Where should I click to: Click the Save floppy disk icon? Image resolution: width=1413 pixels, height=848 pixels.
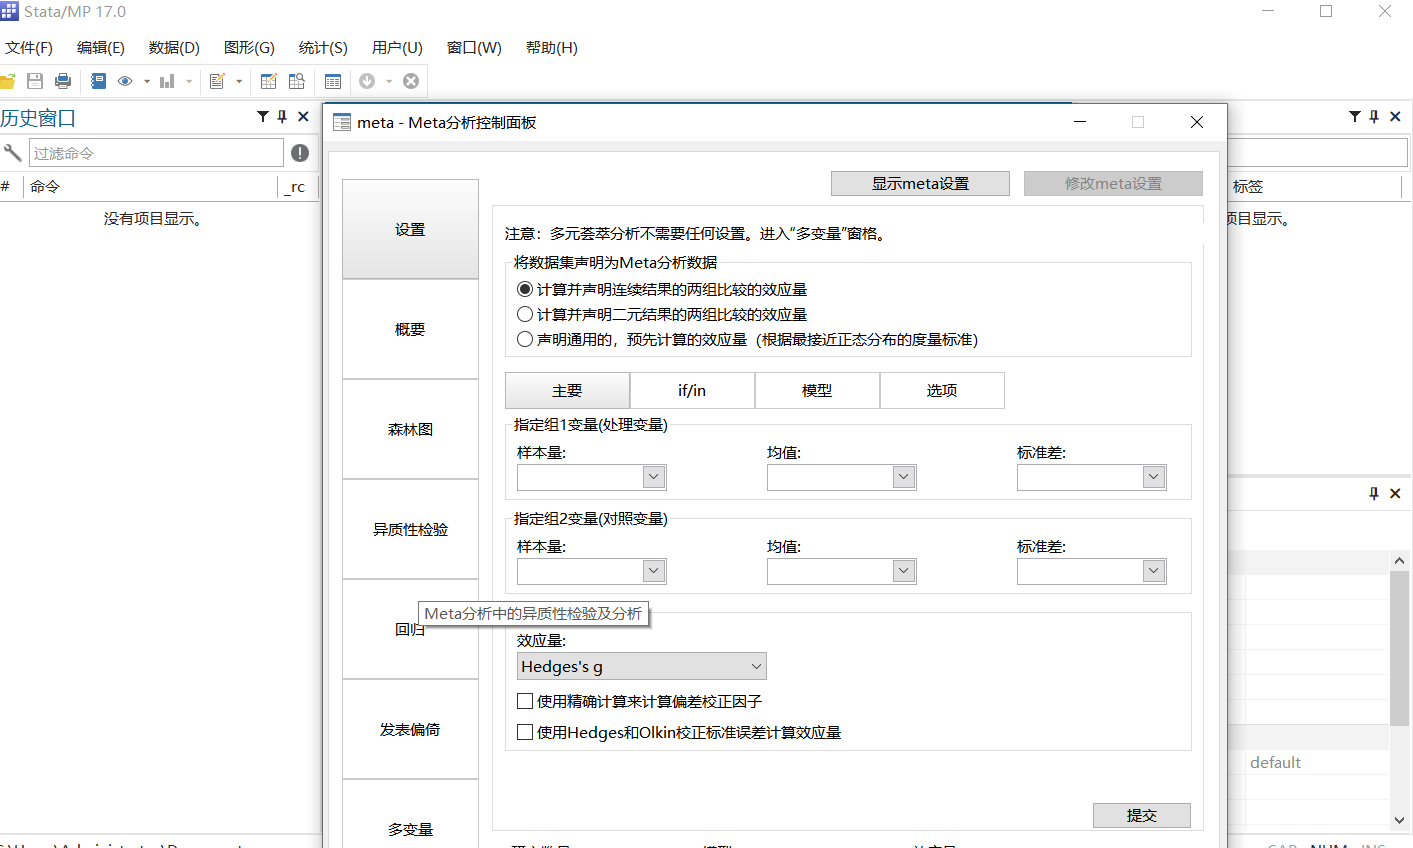pos(35,81)
